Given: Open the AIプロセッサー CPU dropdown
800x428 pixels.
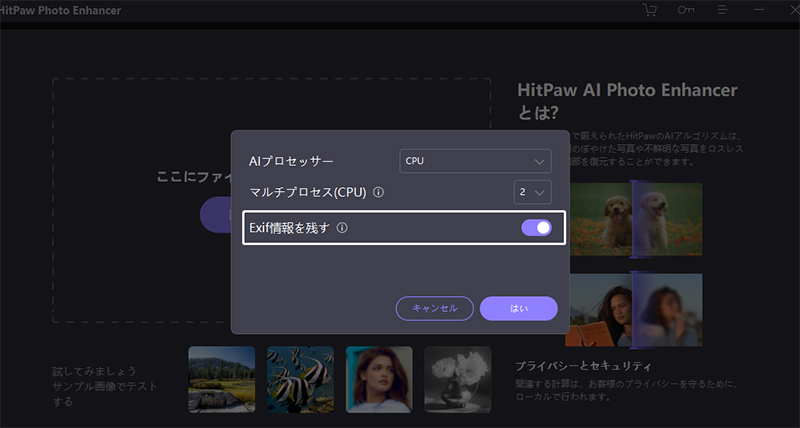Looking at the screenshot, I should (475, 161).
